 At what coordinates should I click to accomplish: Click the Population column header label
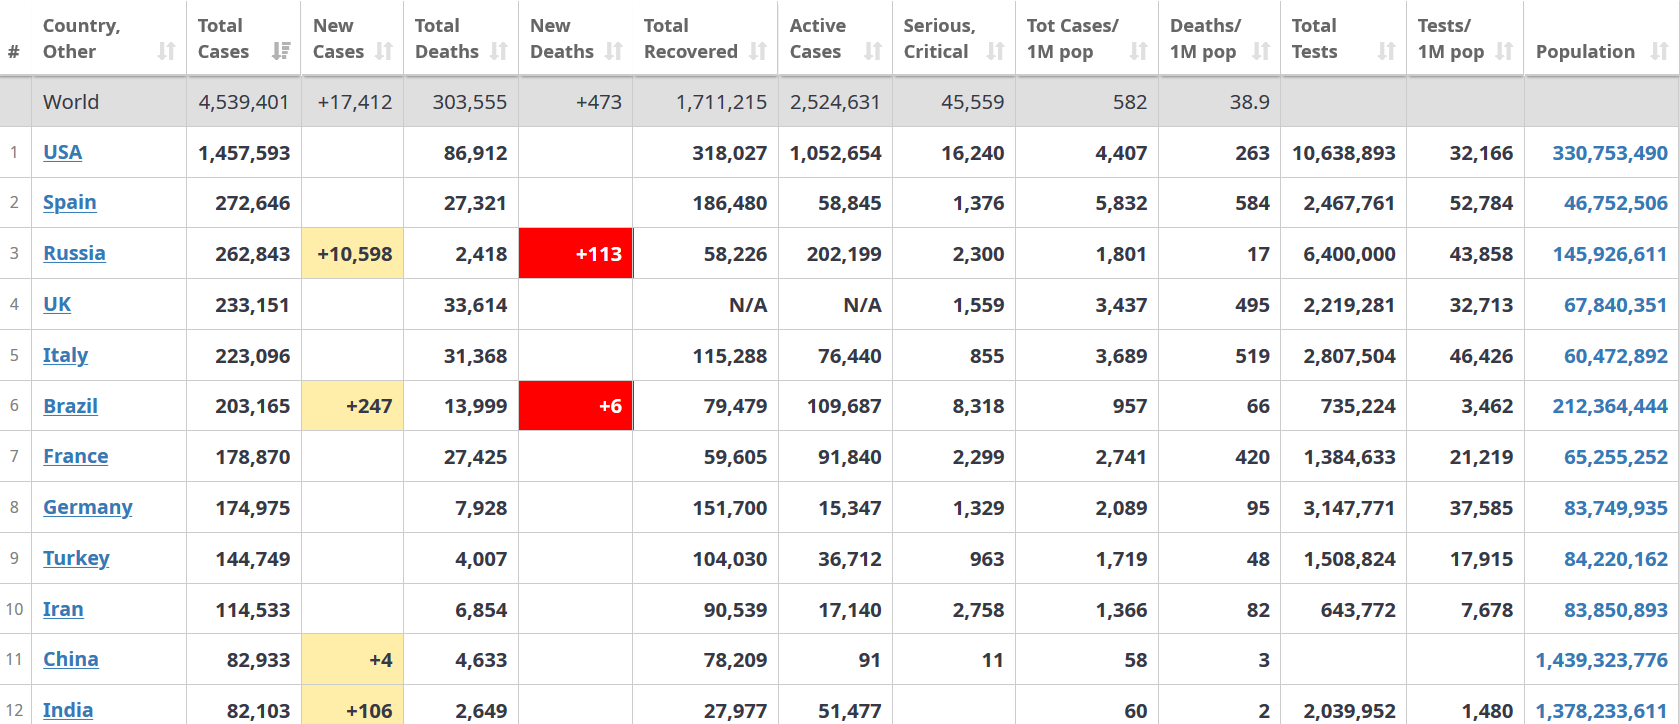tap(1585, 51)
